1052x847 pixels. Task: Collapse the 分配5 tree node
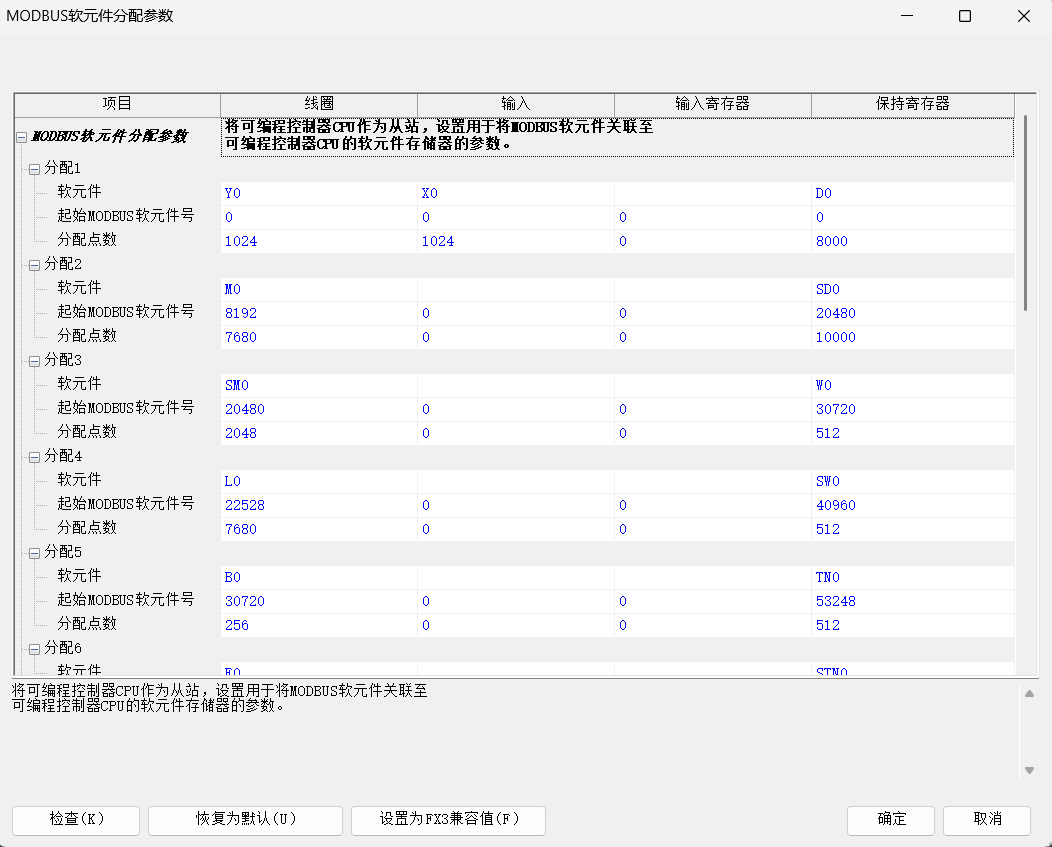click(34, 553)
